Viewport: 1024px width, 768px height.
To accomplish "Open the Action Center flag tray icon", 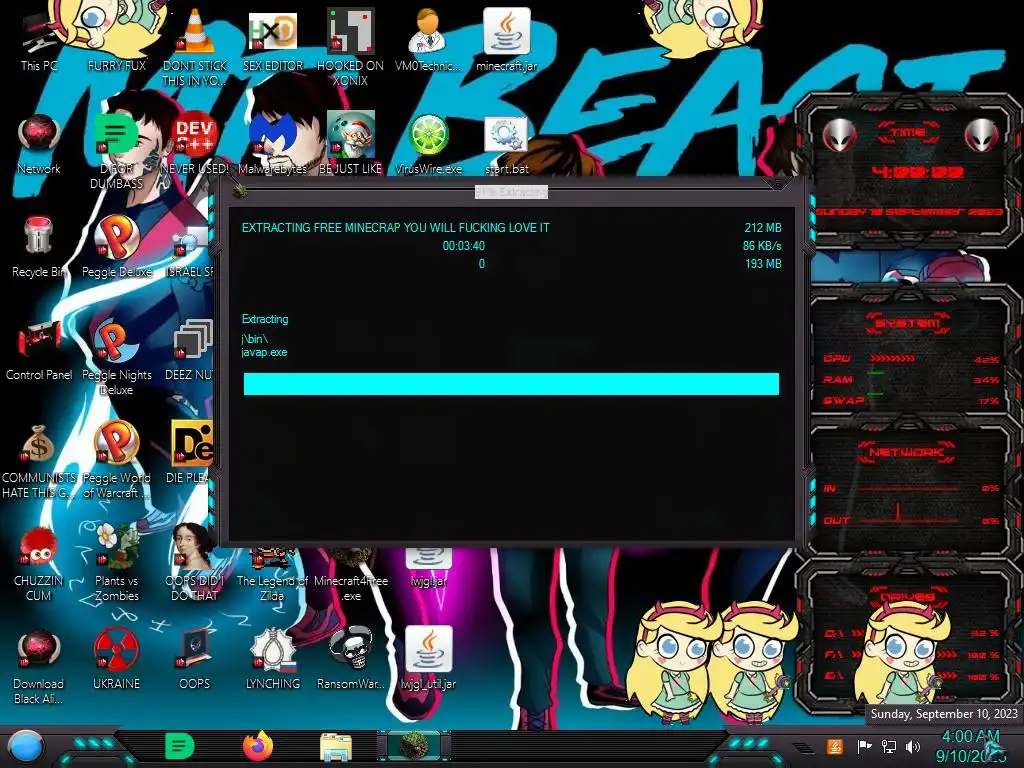I will coord(864,746).
